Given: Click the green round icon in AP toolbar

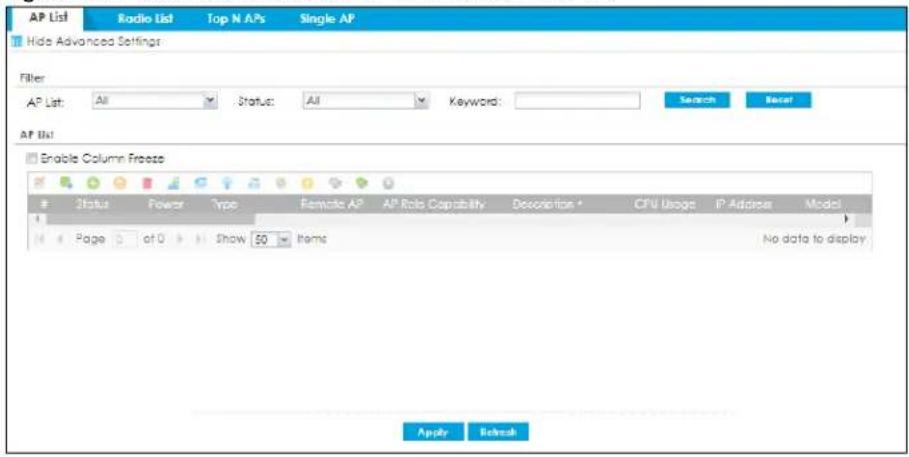Looking at the screenshot, I should (93, 184).
